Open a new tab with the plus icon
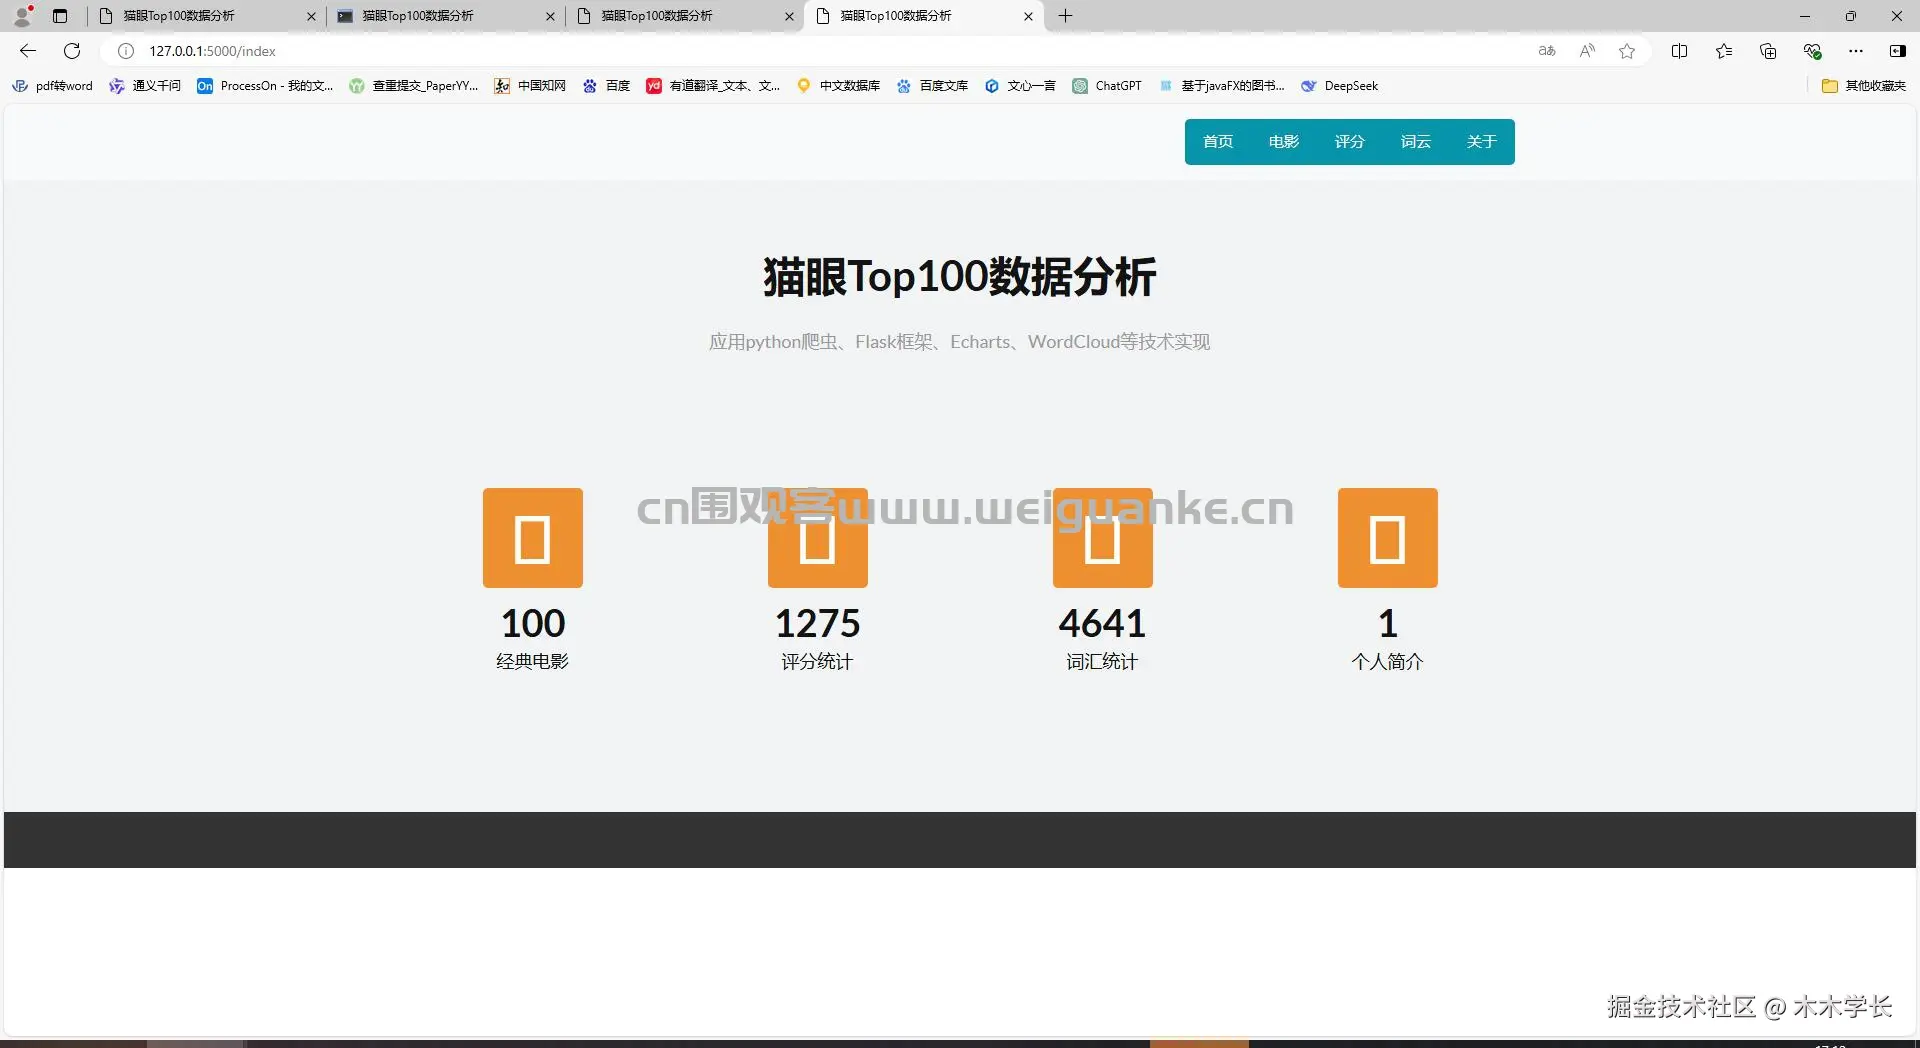Image resolution: width=1920 pixels, height=1048 pixels. (1066, 16)
